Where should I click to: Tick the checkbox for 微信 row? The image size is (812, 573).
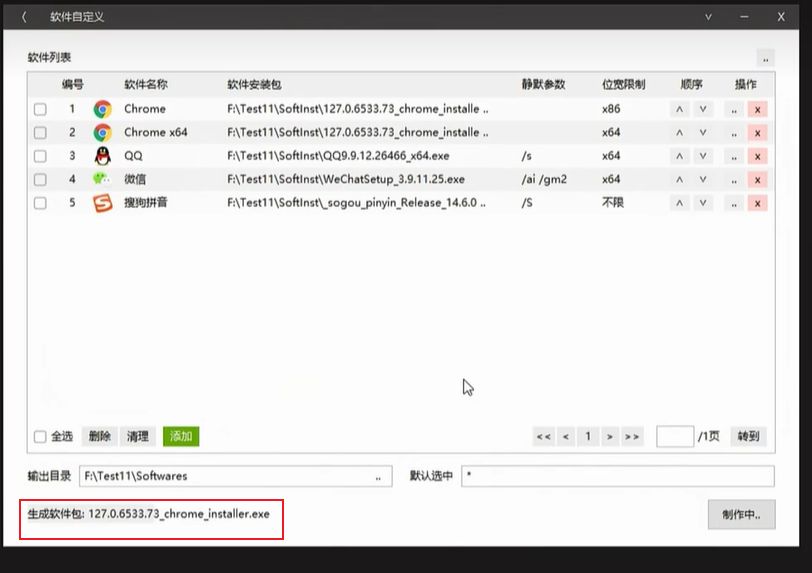click(40, 180)
